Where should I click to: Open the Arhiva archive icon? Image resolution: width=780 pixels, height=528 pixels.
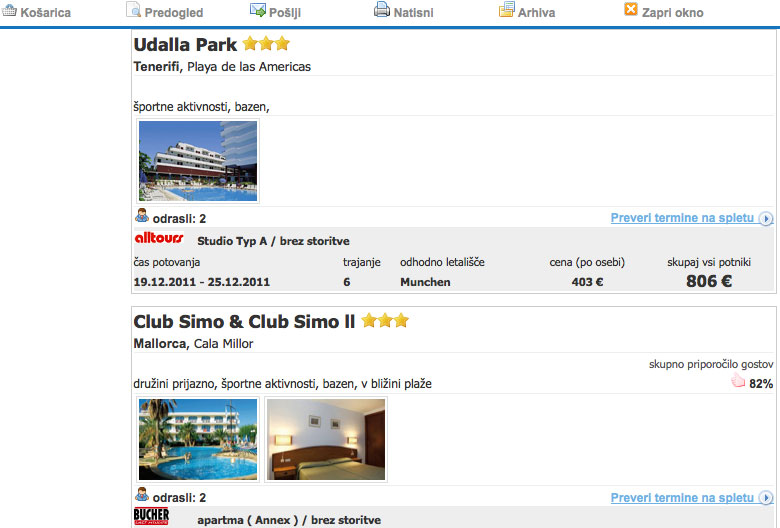click(x=506, y=9)
